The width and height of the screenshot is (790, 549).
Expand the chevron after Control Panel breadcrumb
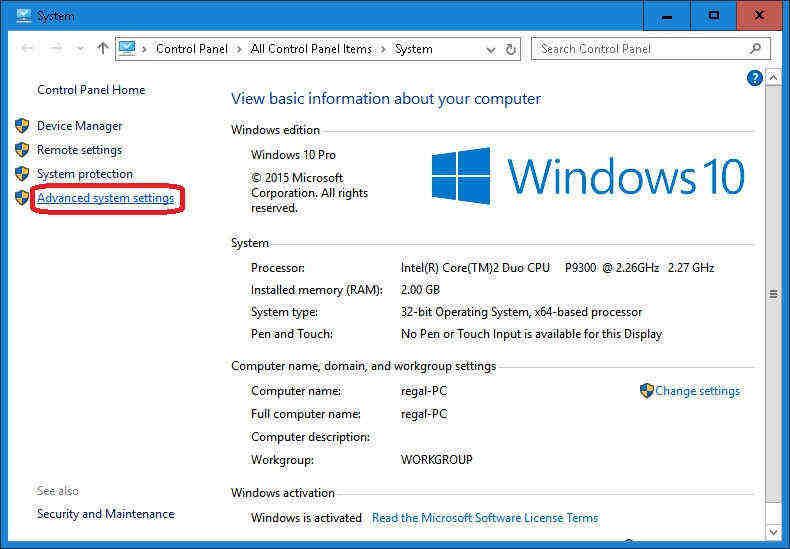click(x=239, y=49)
